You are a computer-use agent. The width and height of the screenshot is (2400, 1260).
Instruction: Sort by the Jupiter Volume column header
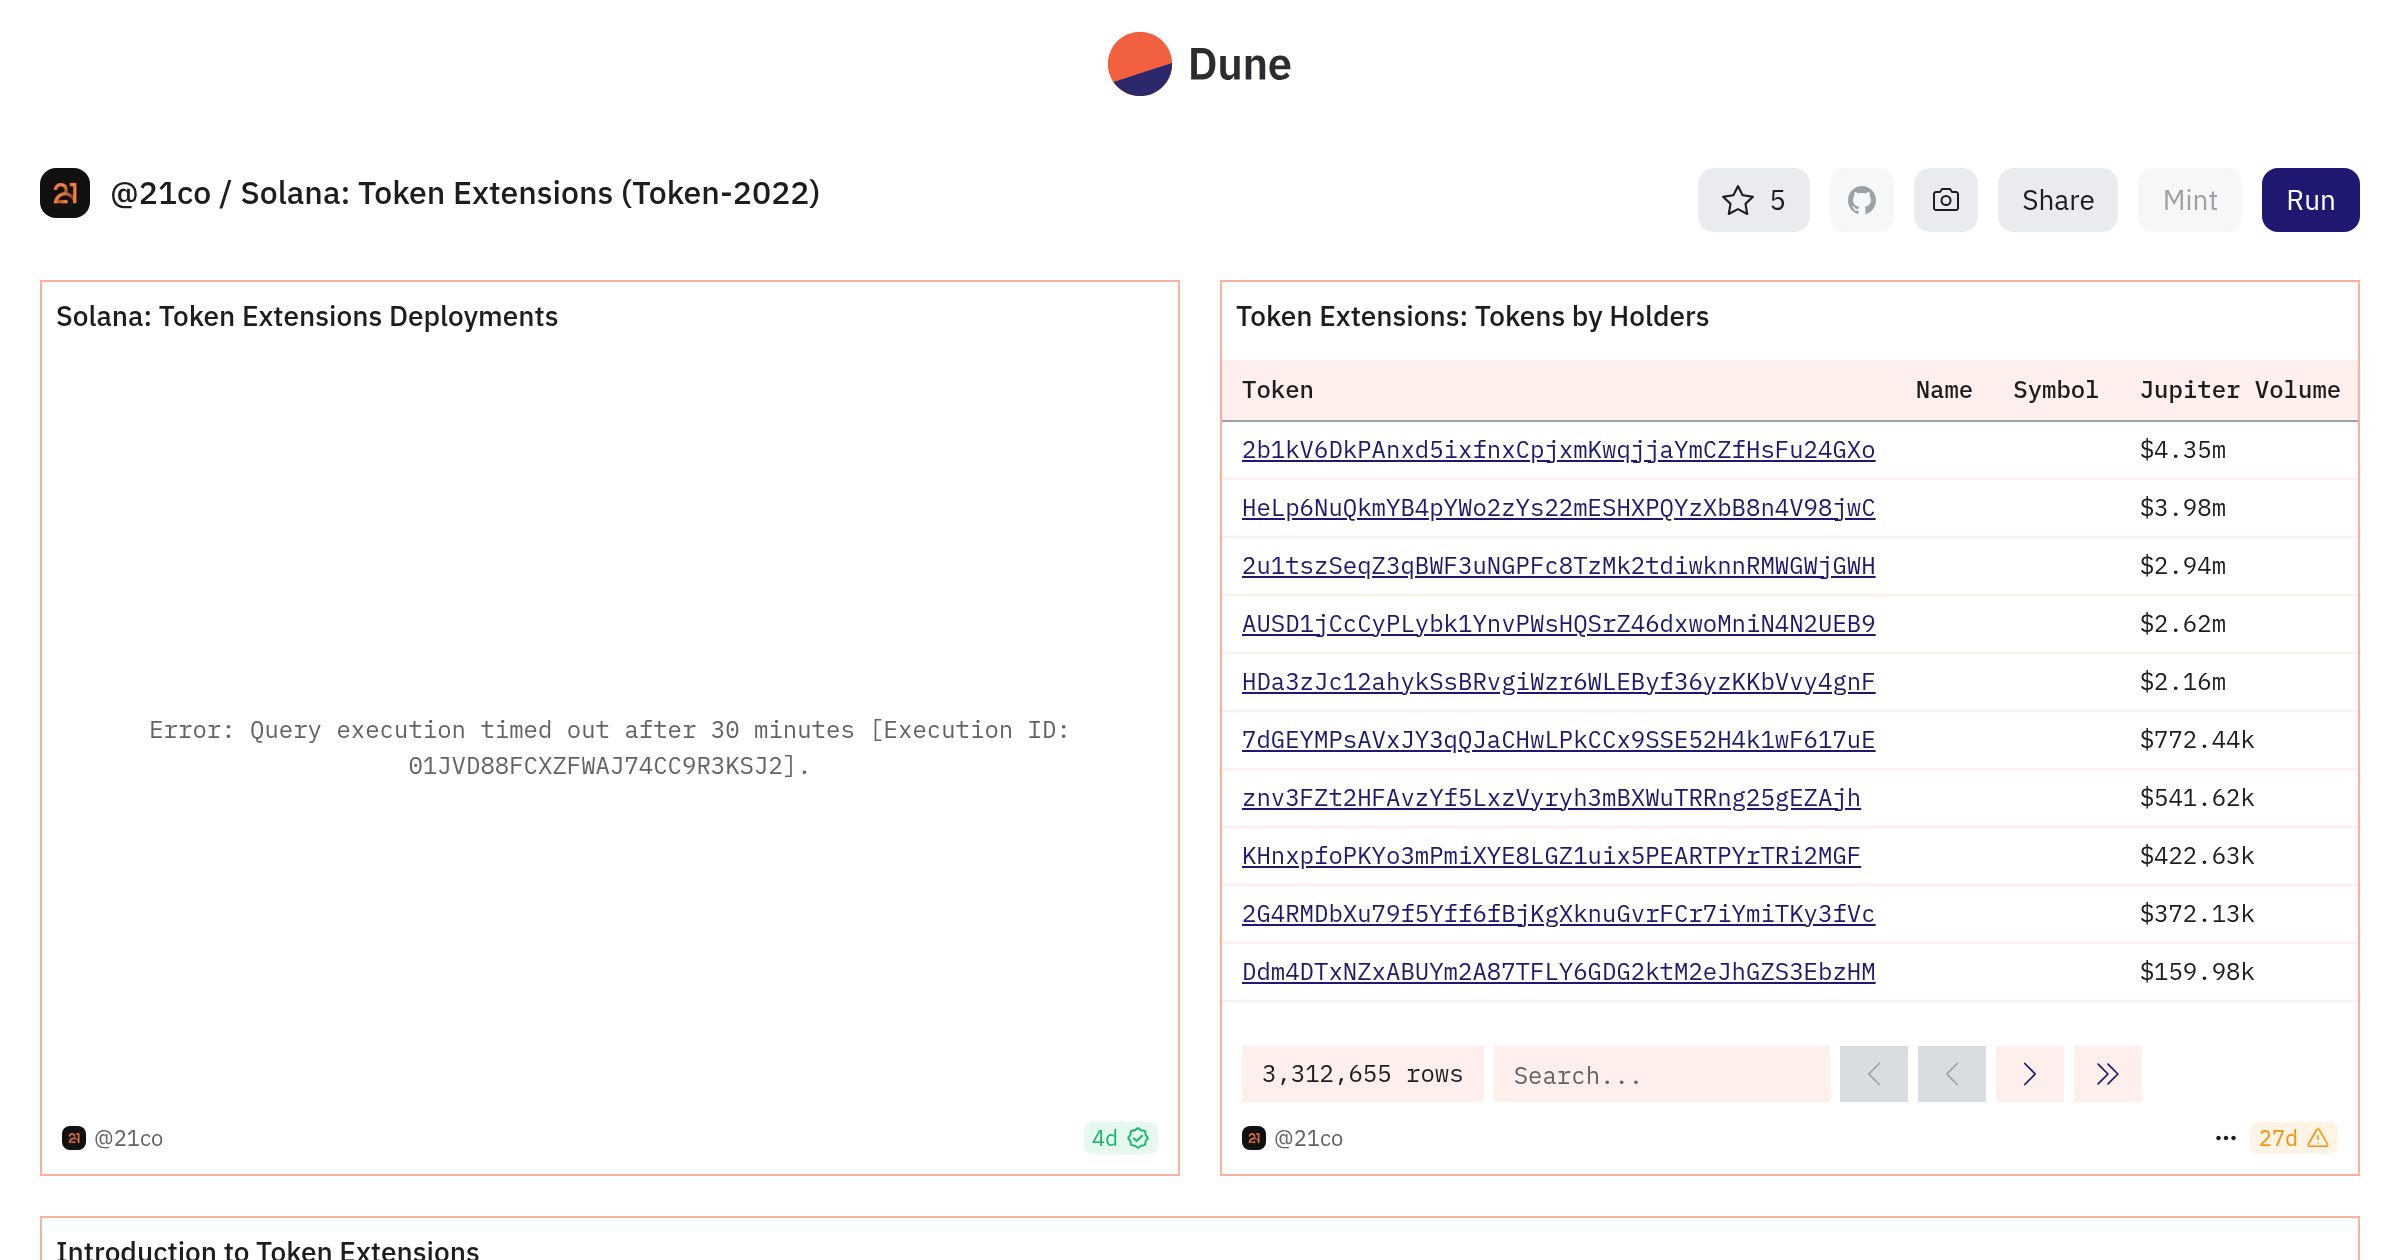click(2239, 390)
